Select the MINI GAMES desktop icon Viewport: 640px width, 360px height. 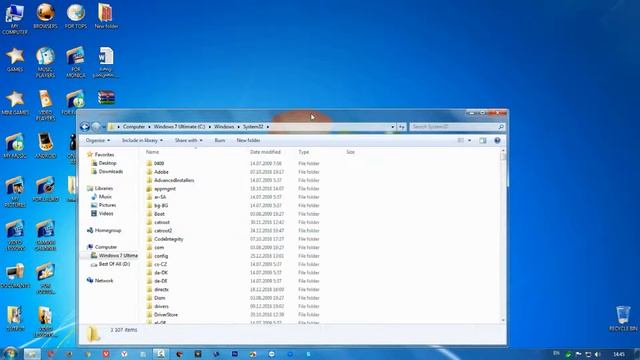(15, 103)
